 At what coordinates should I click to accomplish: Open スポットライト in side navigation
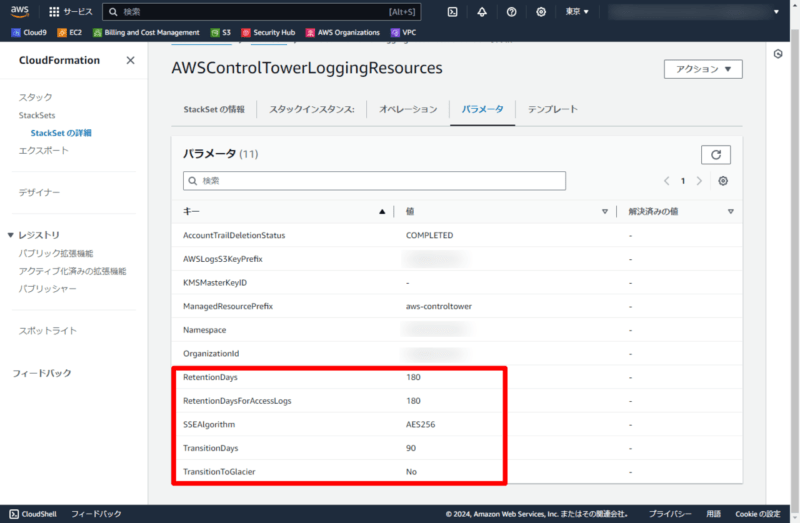tap(47, 331)
